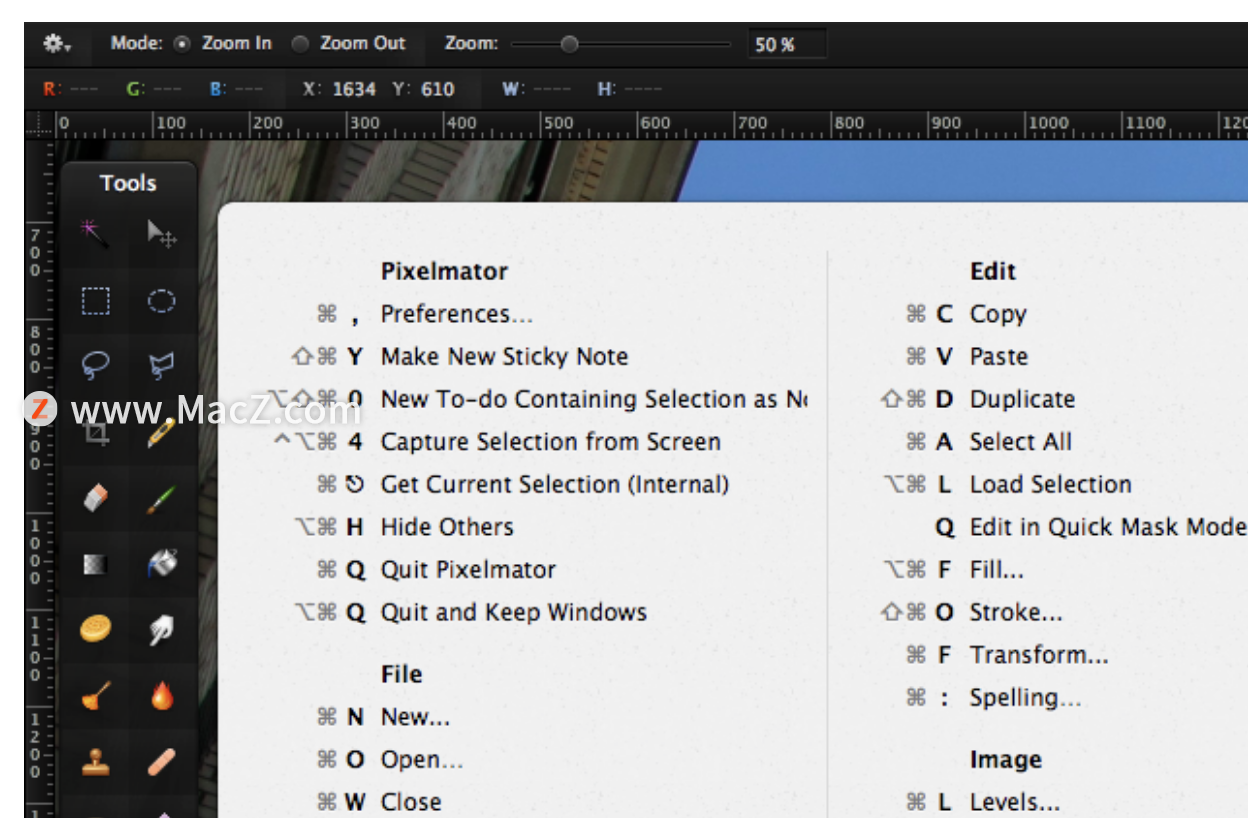Select the Magic Wand tool
This screenshot has height=818, width=1248.
coord(95,233)
